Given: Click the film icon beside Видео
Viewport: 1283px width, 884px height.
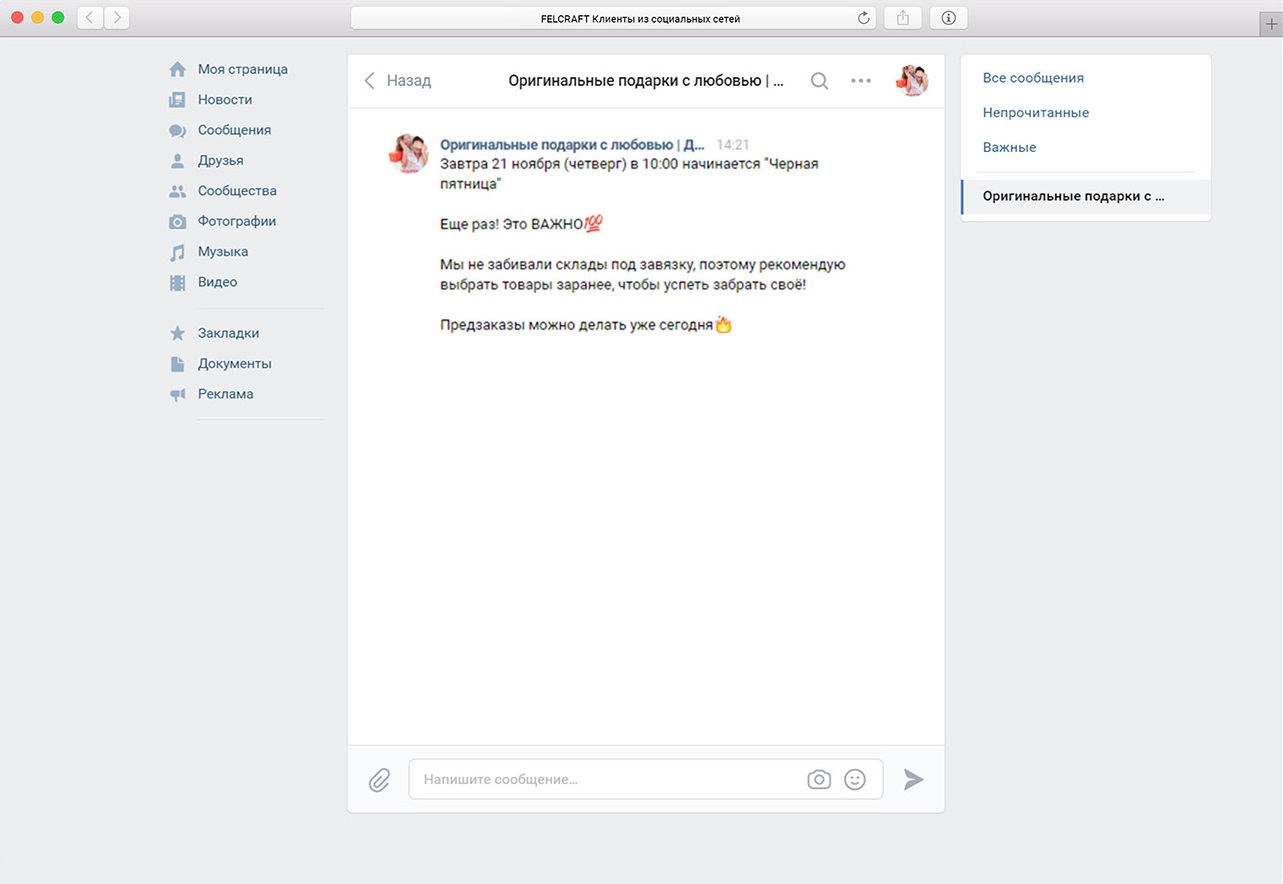Looking at the screenshot, I should tap(177, 283).
